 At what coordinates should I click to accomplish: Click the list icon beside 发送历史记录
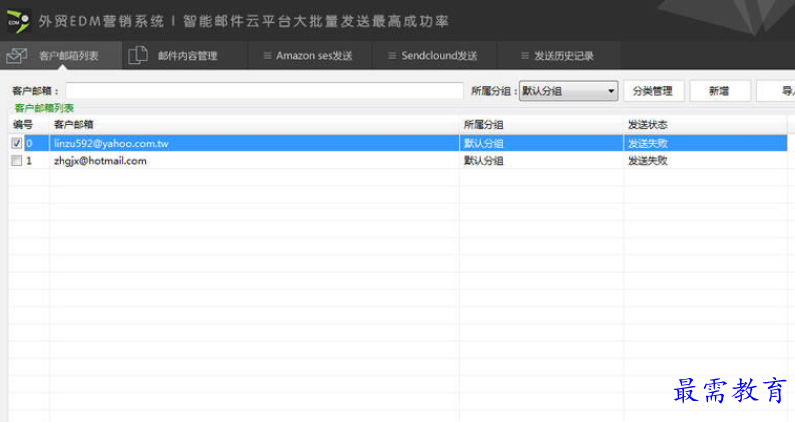click(x=525, y=56)
